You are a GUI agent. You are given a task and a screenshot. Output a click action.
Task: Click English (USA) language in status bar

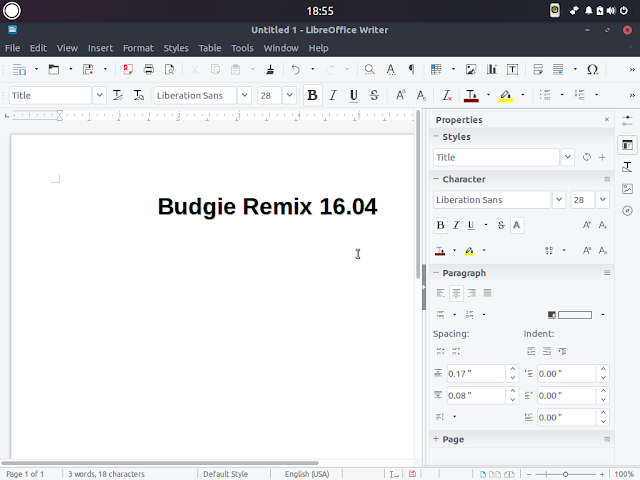tap(307, 474)
